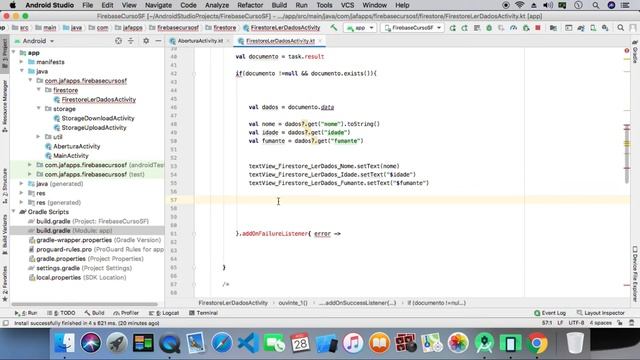This screenshot has width=640, height=360.
Task: Click the Debug app bug icon
Action: [489, 28]
